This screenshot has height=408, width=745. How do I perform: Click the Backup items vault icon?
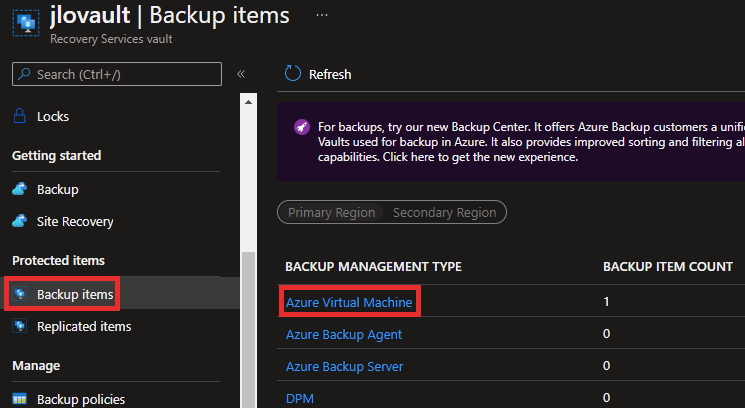(19, 294)
